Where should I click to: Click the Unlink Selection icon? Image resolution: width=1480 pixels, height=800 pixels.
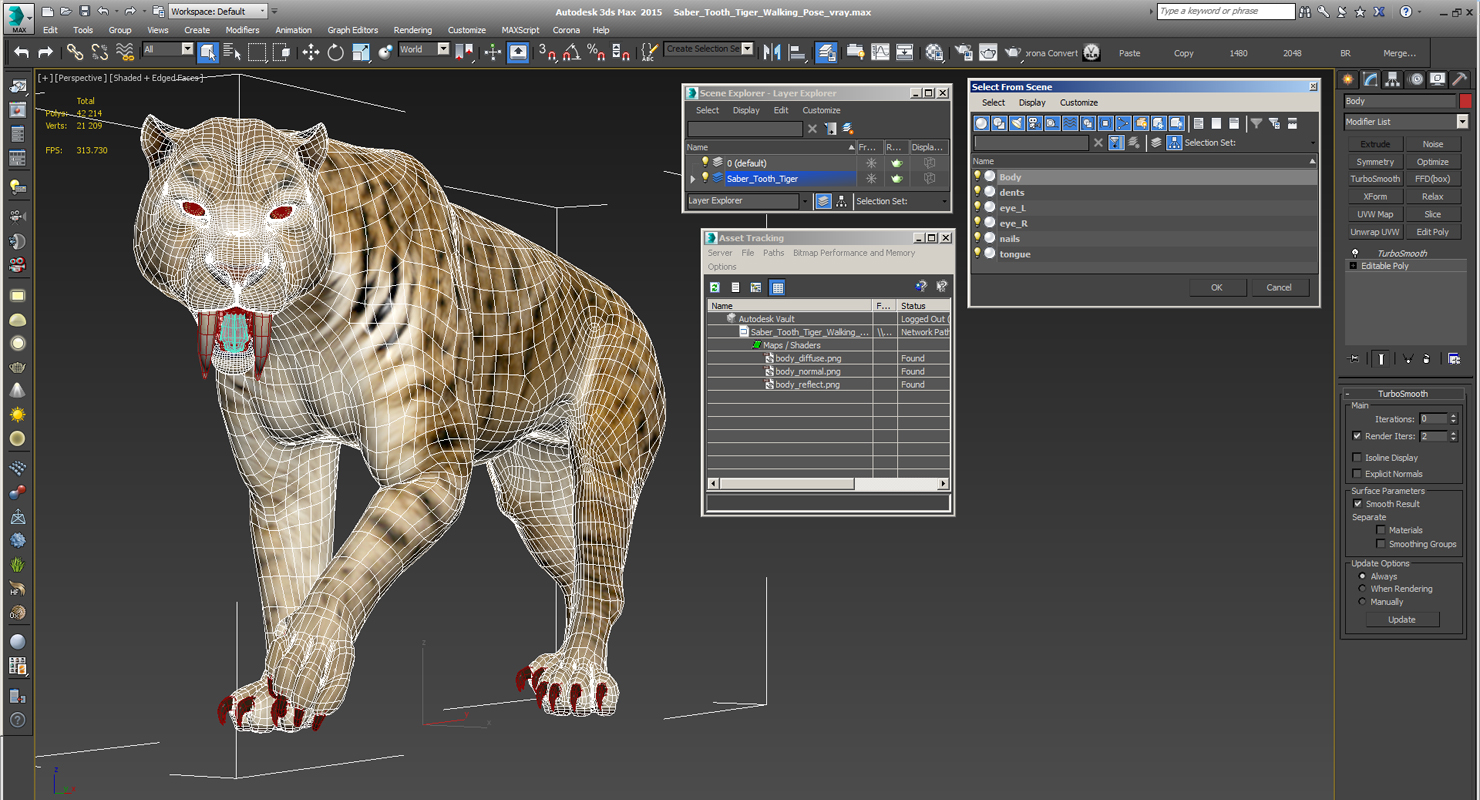[x=100, y=52]
